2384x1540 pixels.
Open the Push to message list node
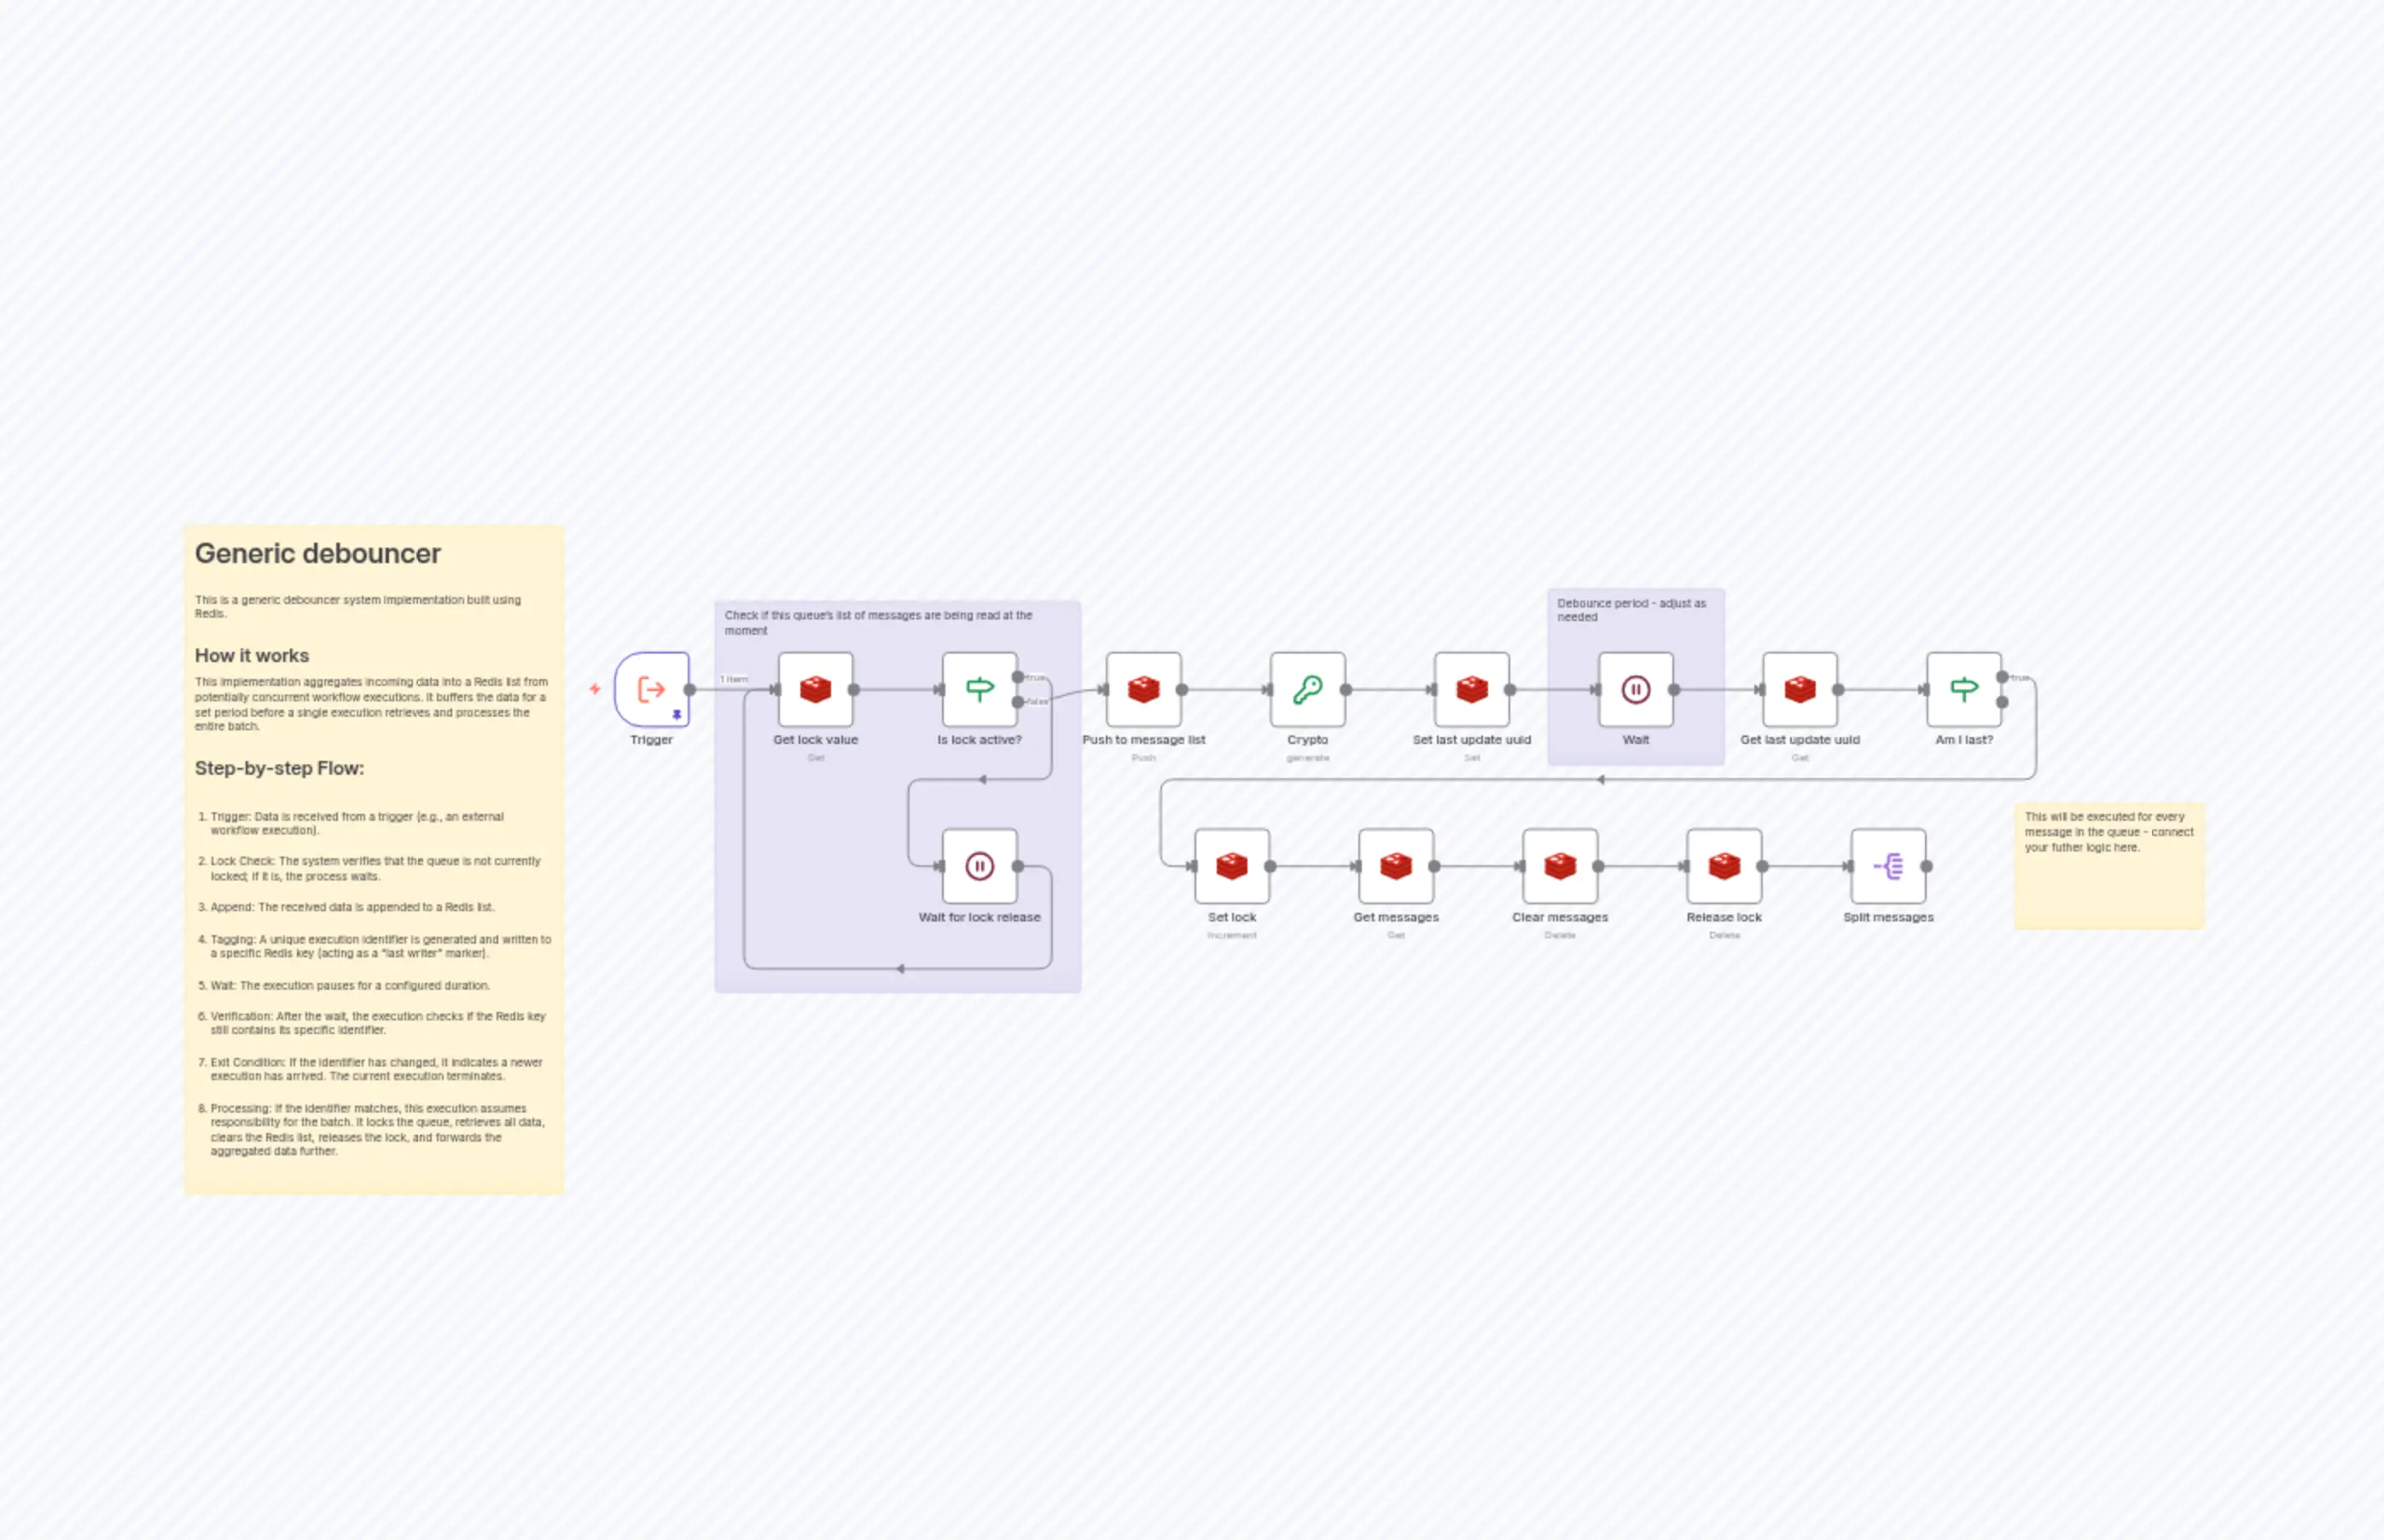point(1143,689)
